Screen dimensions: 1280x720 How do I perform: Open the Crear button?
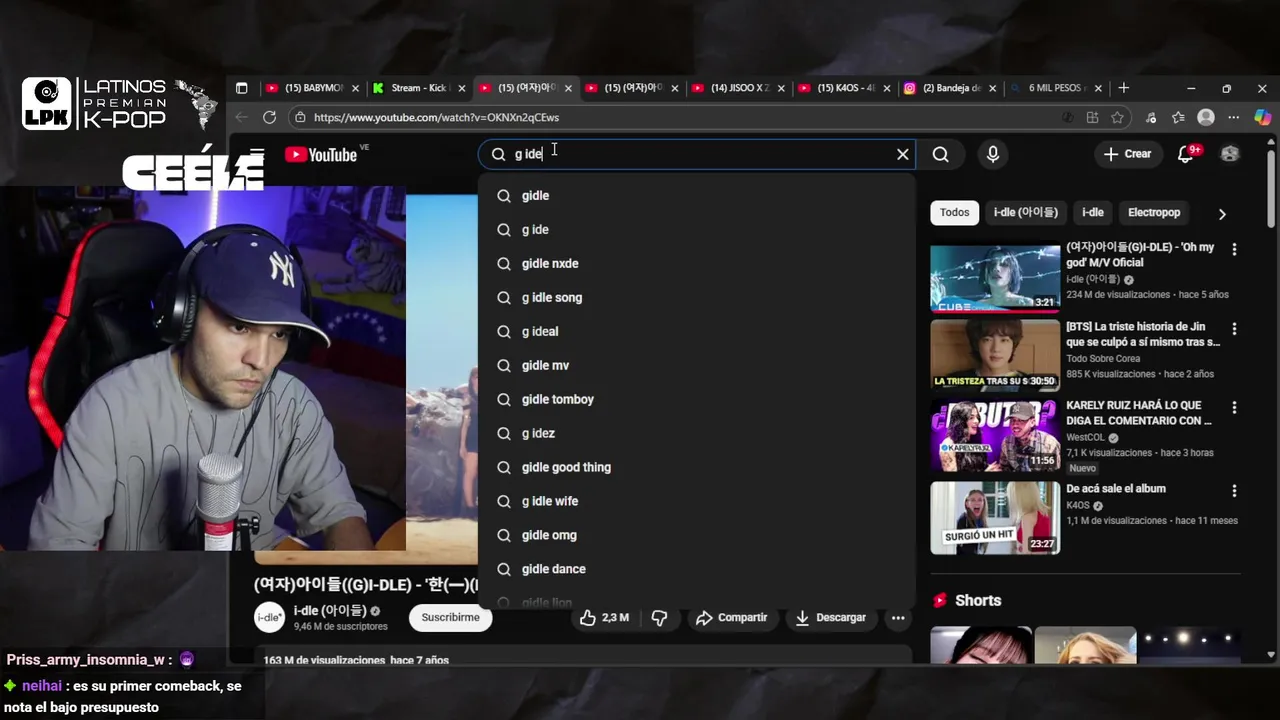point(1127,154)
